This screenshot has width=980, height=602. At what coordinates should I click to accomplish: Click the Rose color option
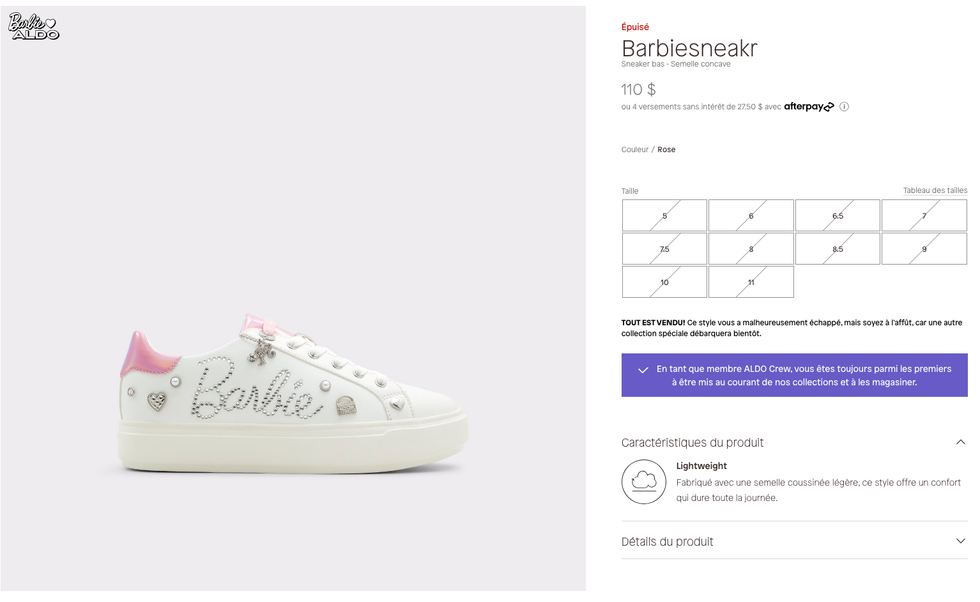pyautogui.click(x=665, y=148)
